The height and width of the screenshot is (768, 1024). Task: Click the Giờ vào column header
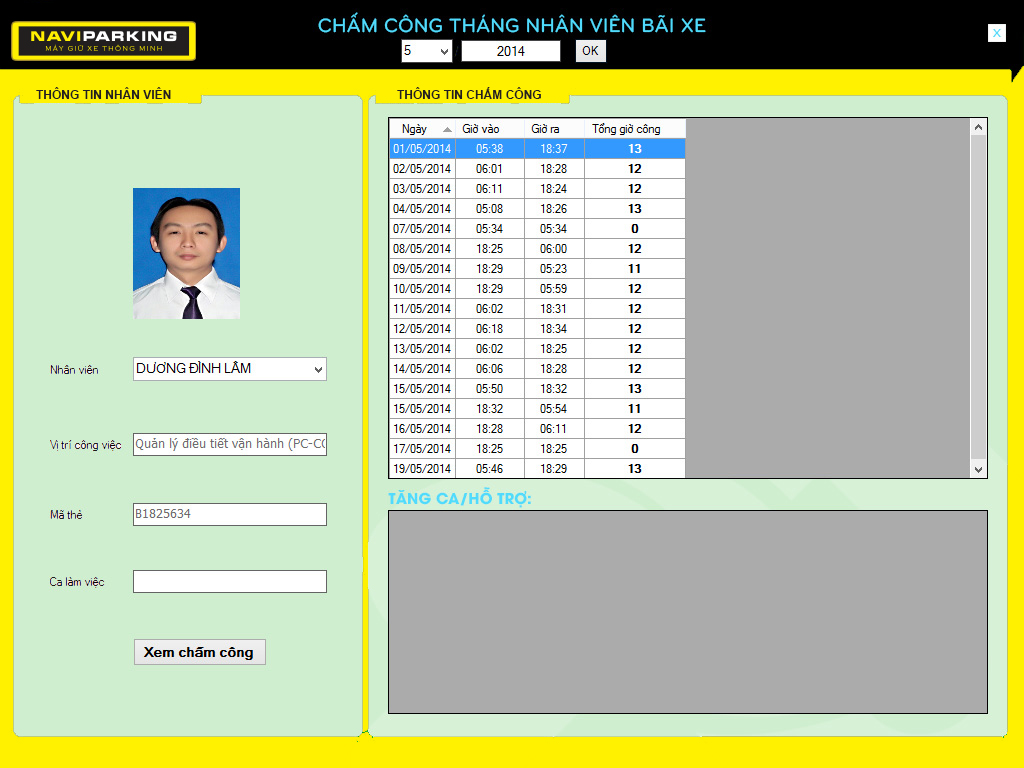[488, 129]
